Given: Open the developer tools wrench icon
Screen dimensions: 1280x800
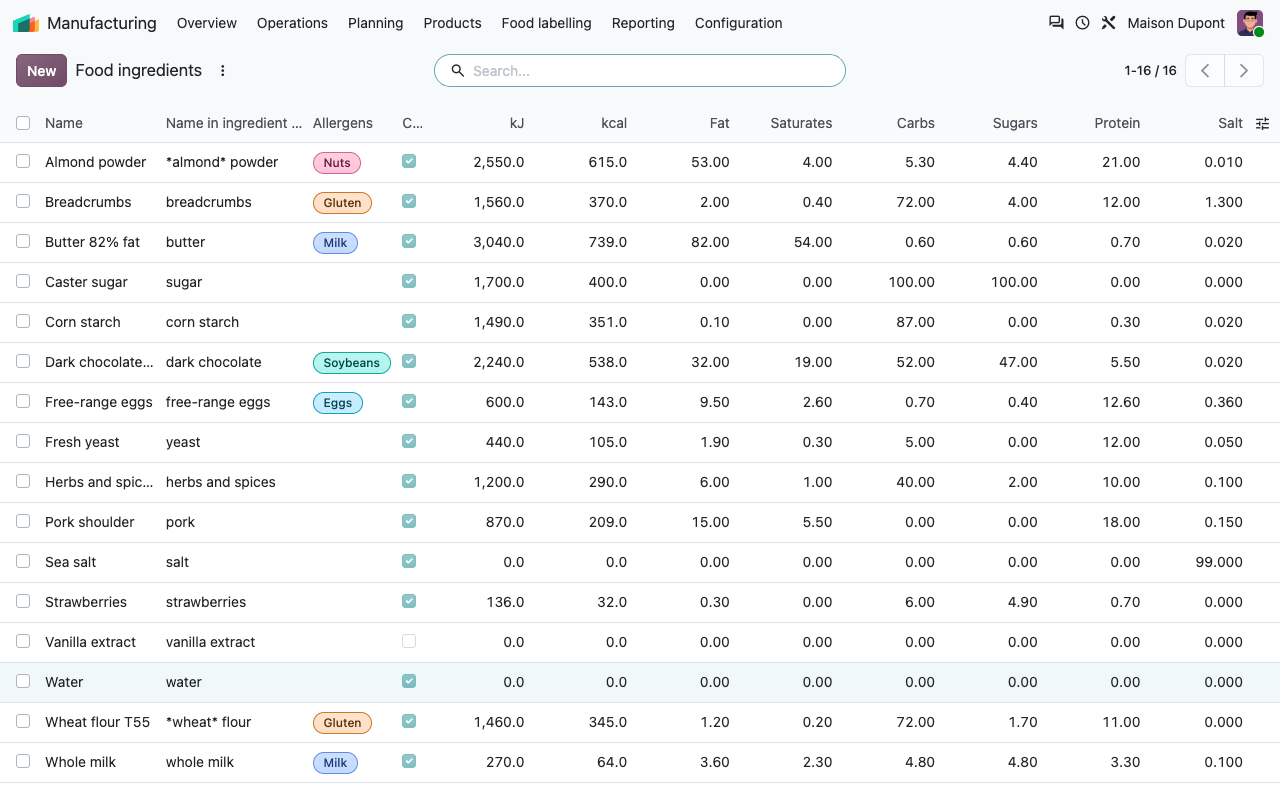Looking at the screenshot, I should 1108,23.
